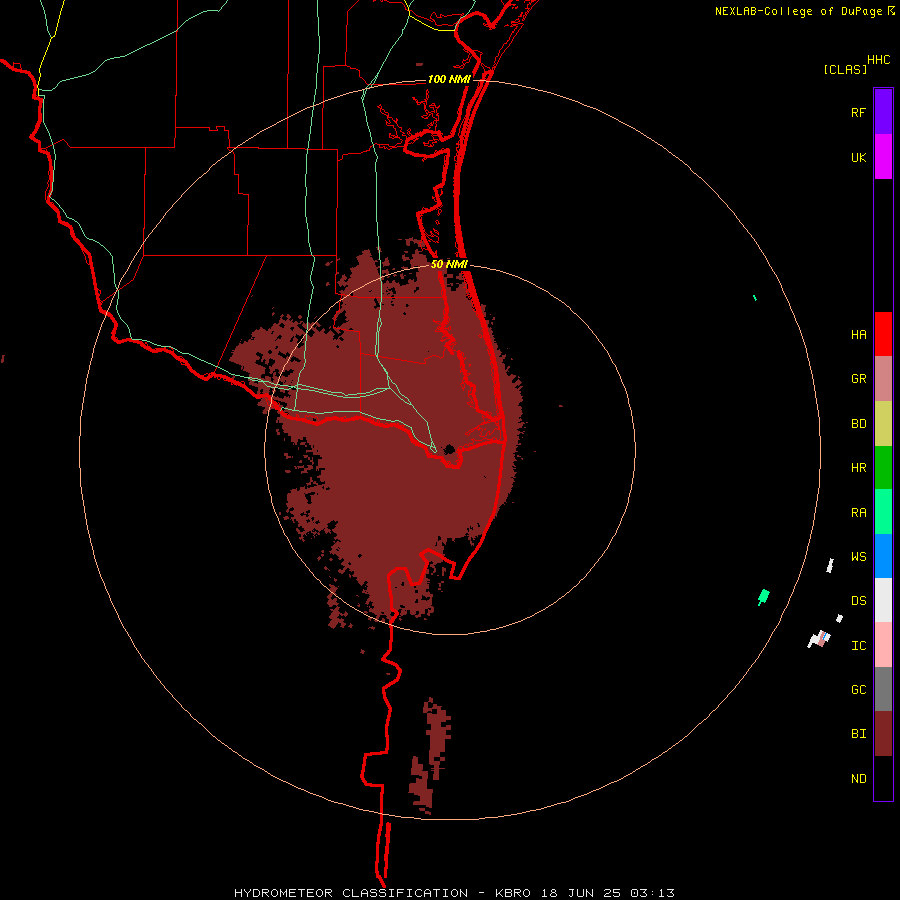Pick the WS blue legend swatch
Viewport: 900px width, 900px height.
pyautogui.click(x=883, y=556)
